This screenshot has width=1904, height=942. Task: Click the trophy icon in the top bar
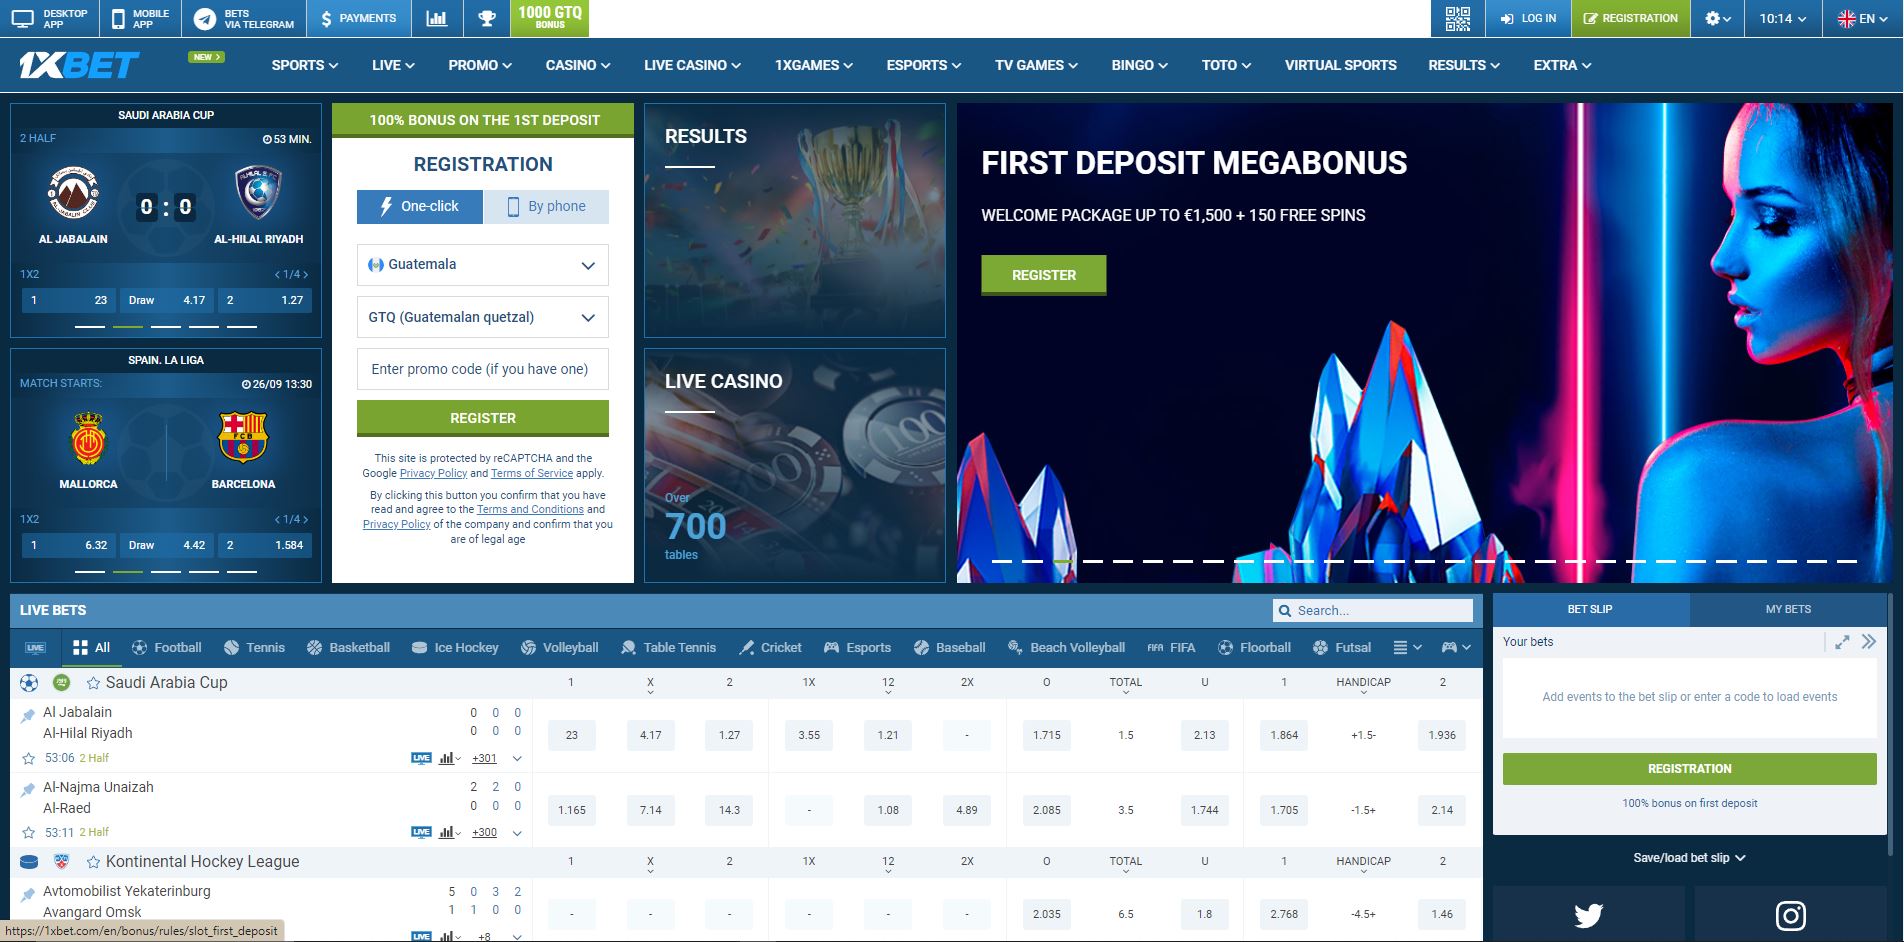pos(486,18)
